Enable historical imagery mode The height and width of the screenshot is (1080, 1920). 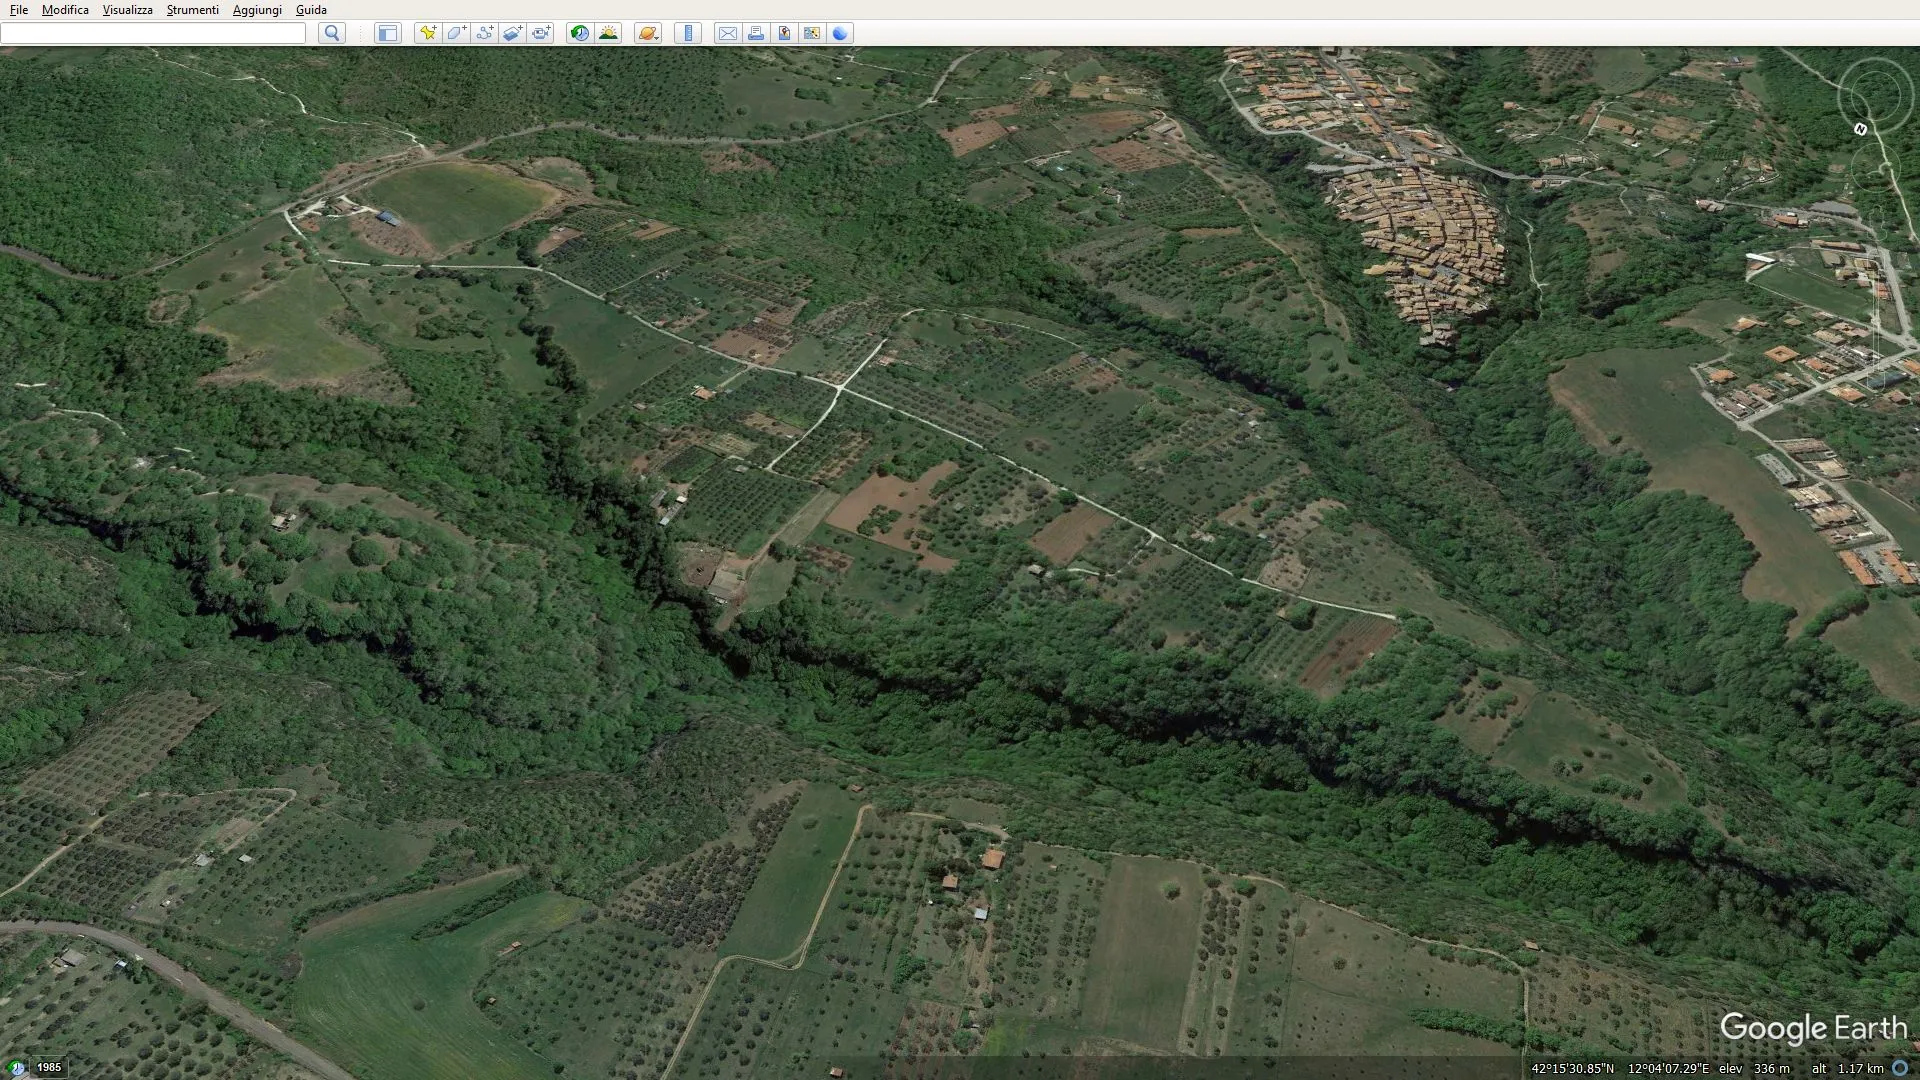click(580, 33)
